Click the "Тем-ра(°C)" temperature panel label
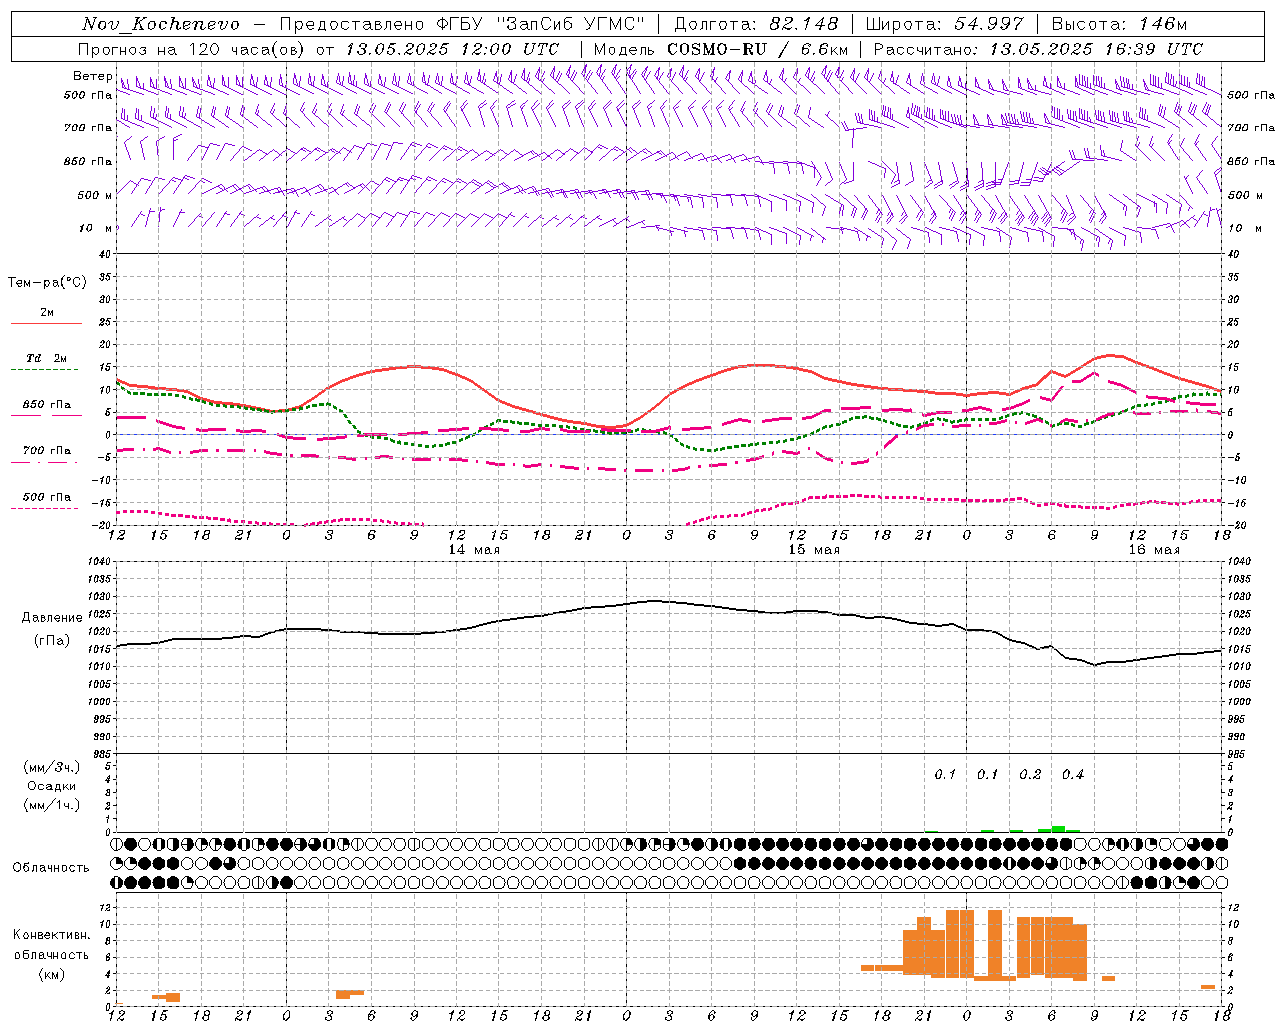 (47, 283)
